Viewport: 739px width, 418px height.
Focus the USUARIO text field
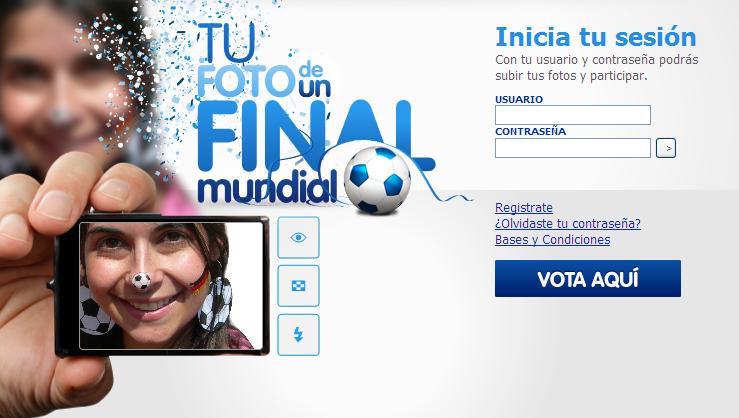click(573, 115)
